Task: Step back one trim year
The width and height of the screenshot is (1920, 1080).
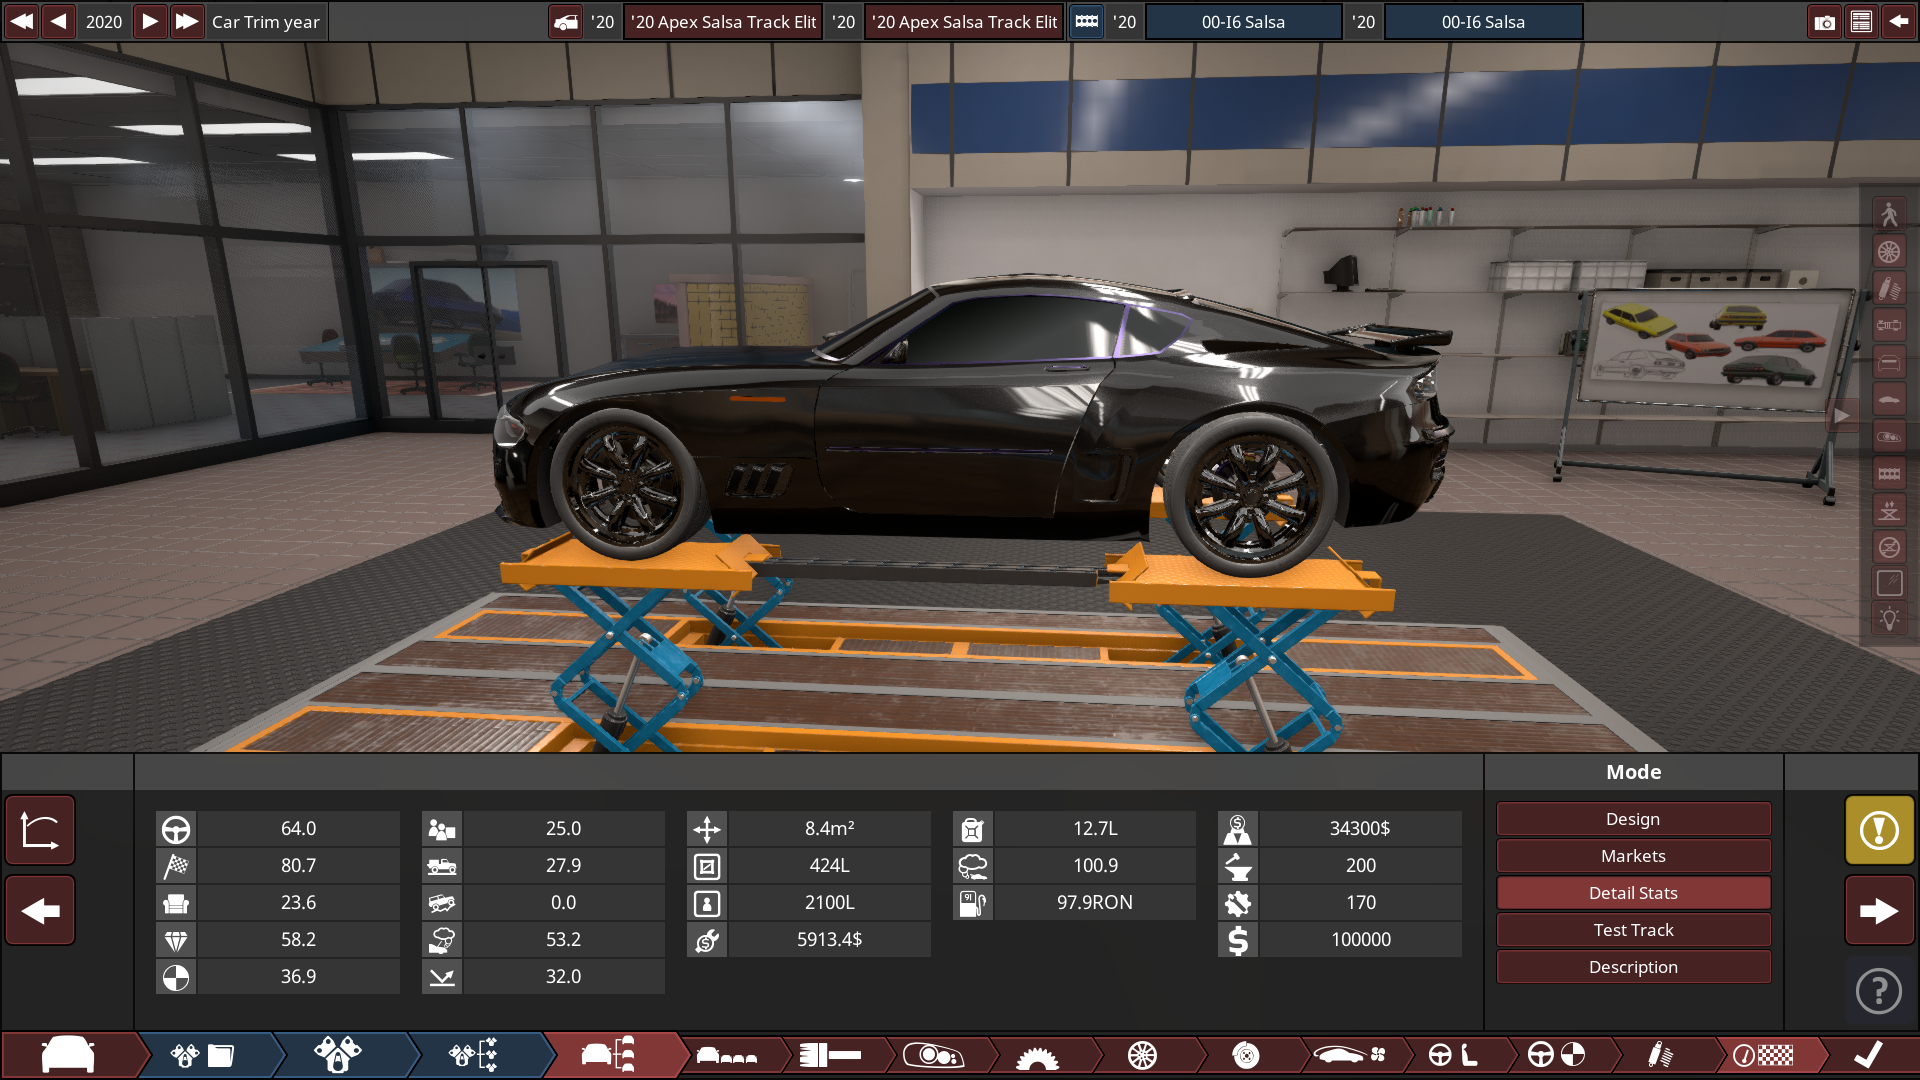Action: click(x=58, y=21)
